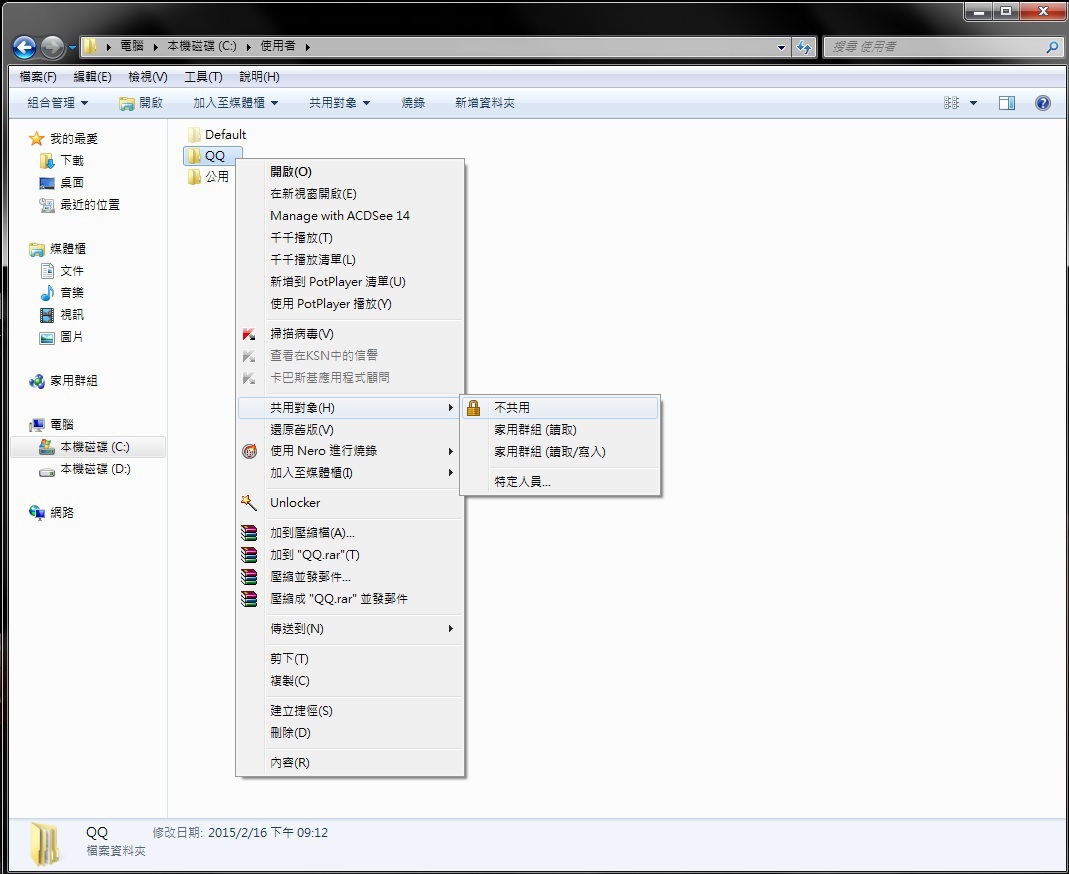Choose 使用 PotPlayer 播放(Y)
This screenshot has width=1069, height=874.
[350, 304]
